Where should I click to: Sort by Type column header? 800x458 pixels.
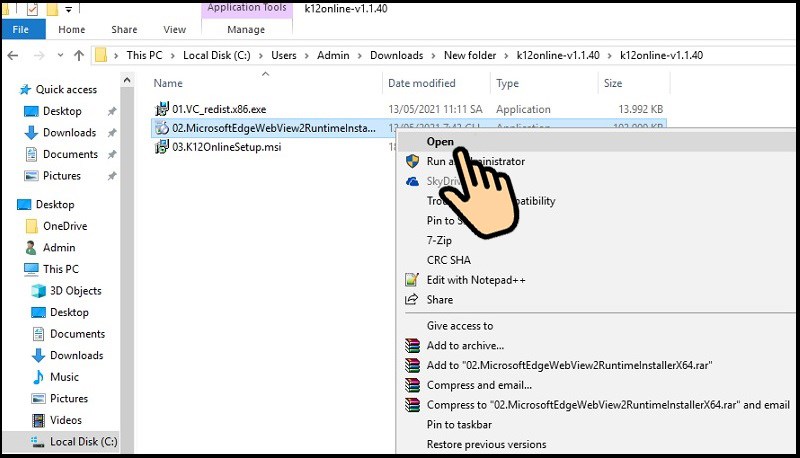[507, 83]
